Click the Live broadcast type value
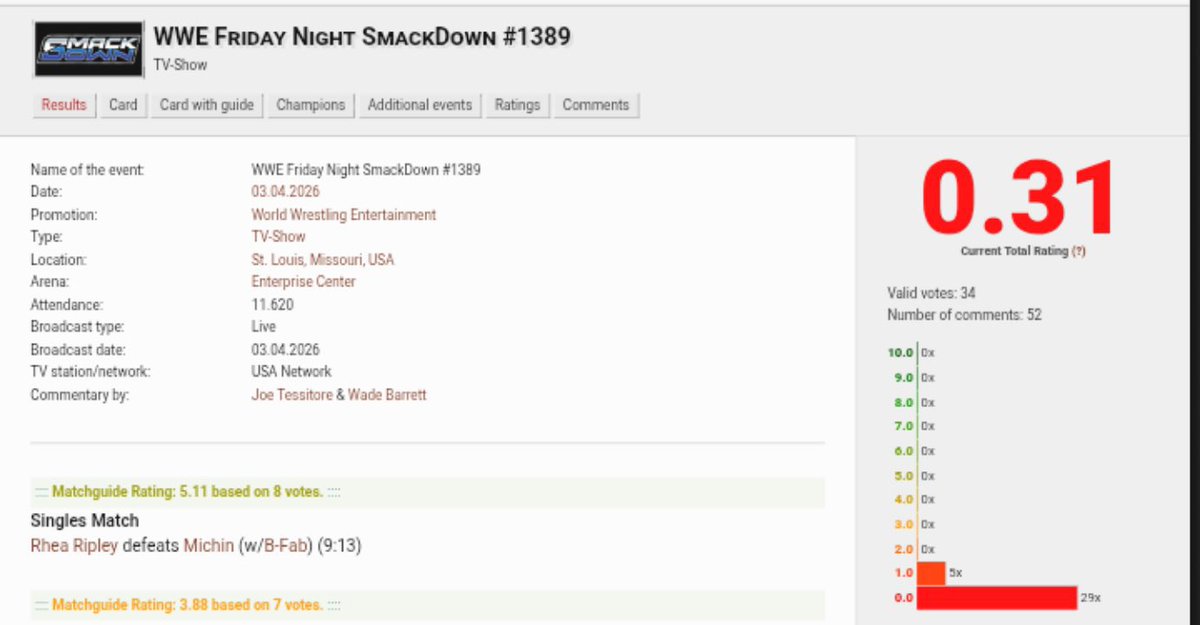 [x=264, y=327]
